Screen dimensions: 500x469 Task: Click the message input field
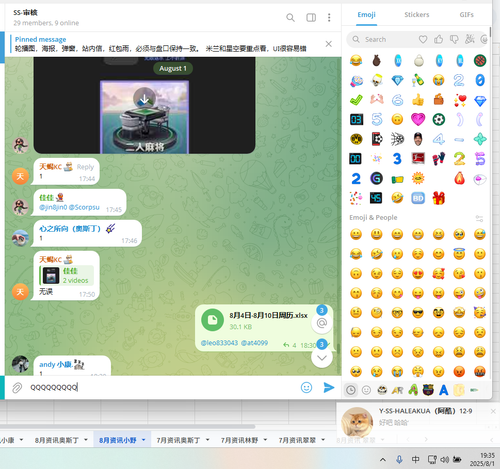pos(162,387)
